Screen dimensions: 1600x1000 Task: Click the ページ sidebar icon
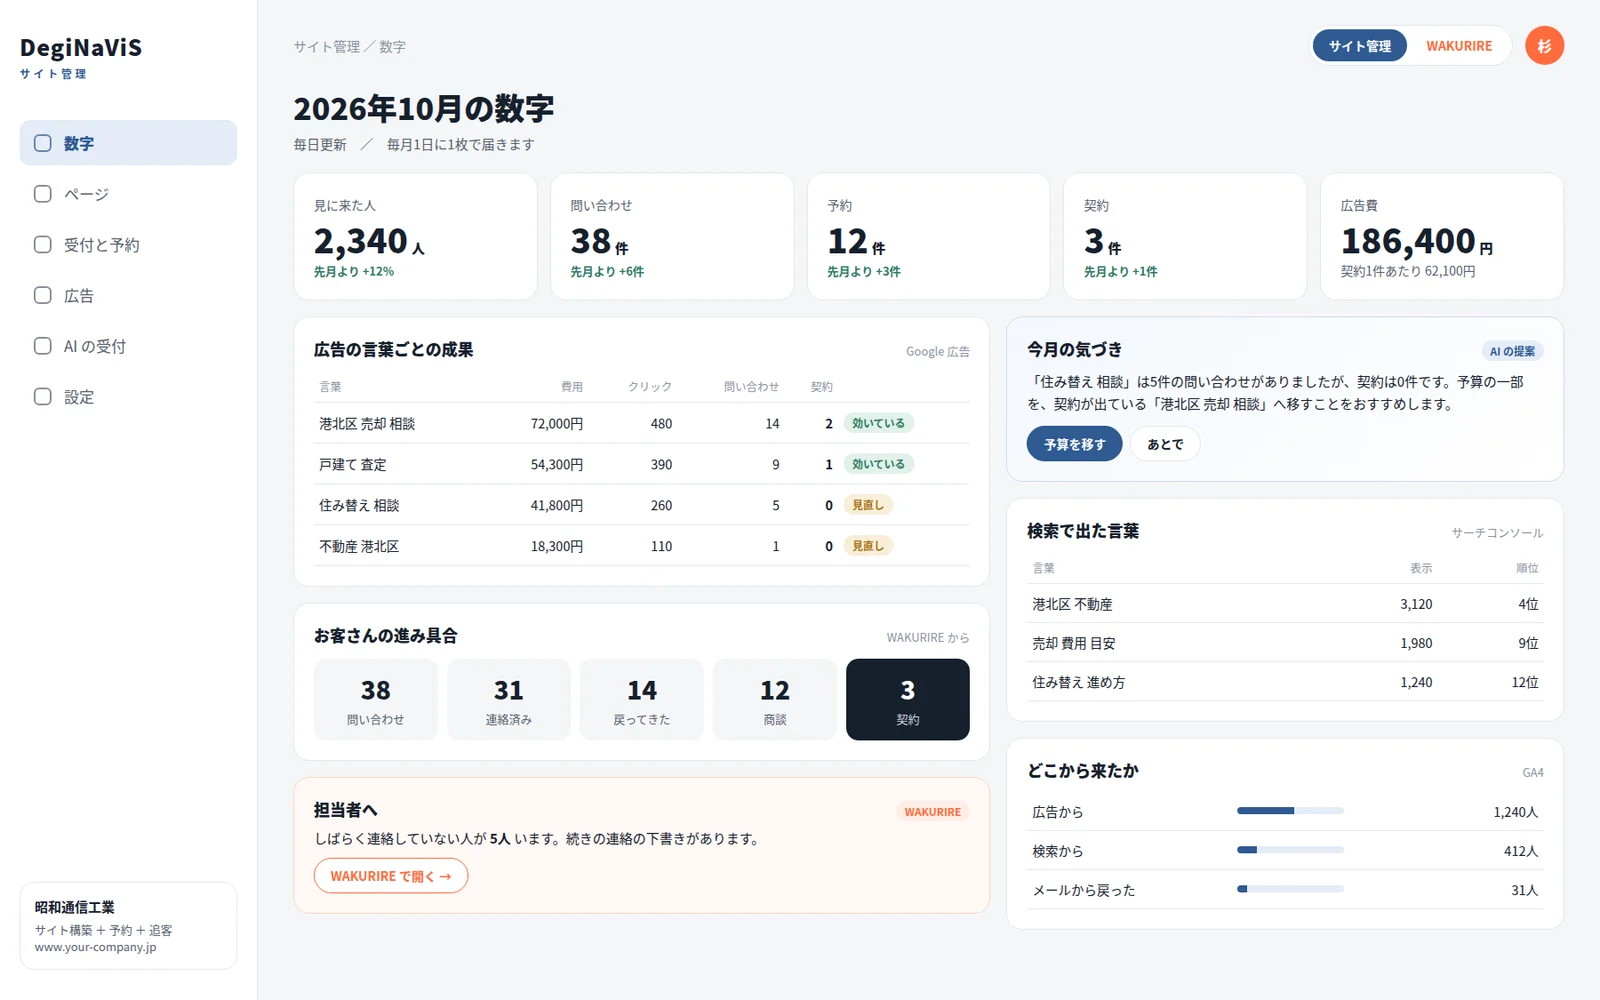pos(43,194)
